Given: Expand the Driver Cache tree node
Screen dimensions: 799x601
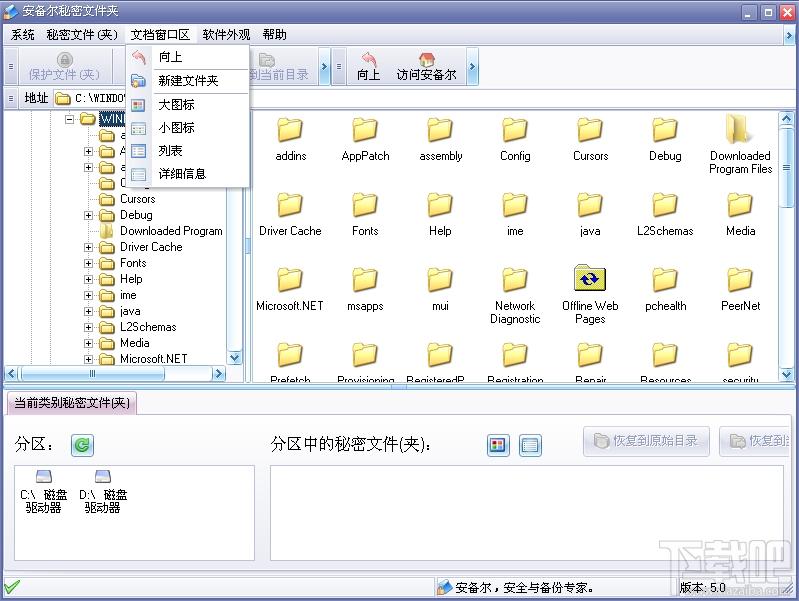Looking at the screenshot, I should tap(89, 247).
